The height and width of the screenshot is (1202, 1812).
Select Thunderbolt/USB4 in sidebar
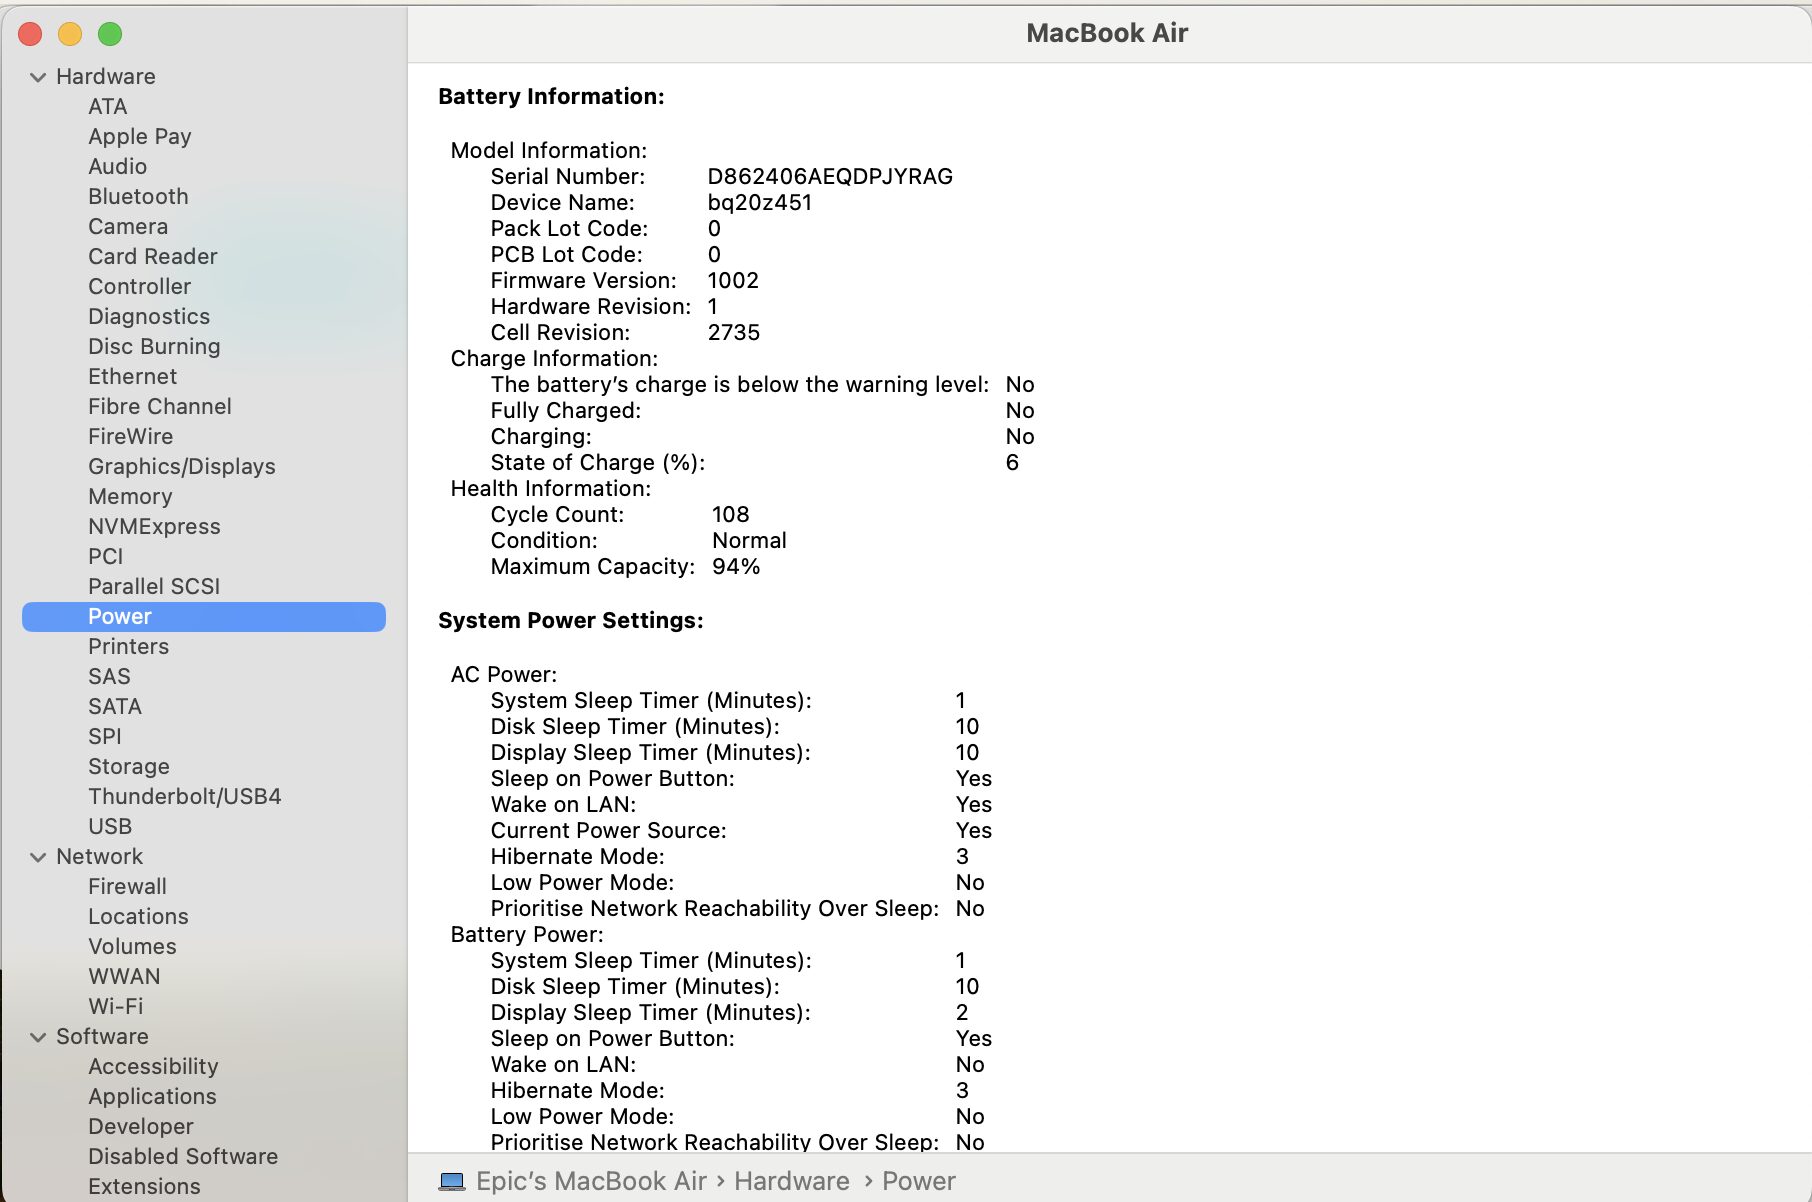185,797
